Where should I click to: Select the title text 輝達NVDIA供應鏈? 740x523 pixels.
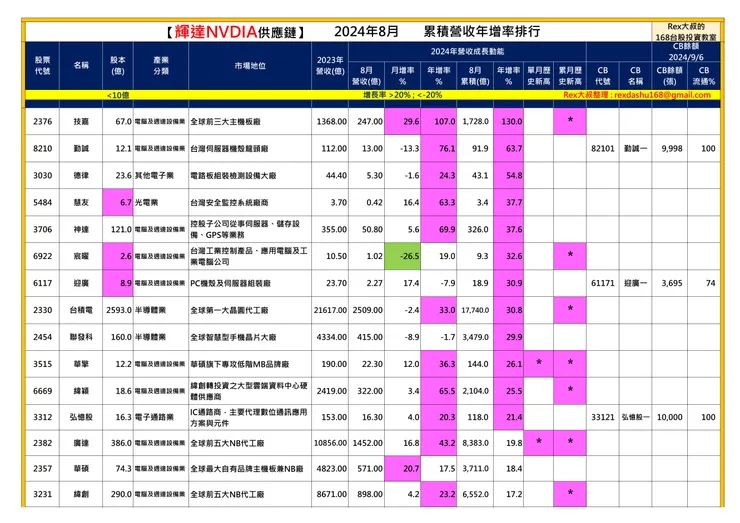pos(235,32)
